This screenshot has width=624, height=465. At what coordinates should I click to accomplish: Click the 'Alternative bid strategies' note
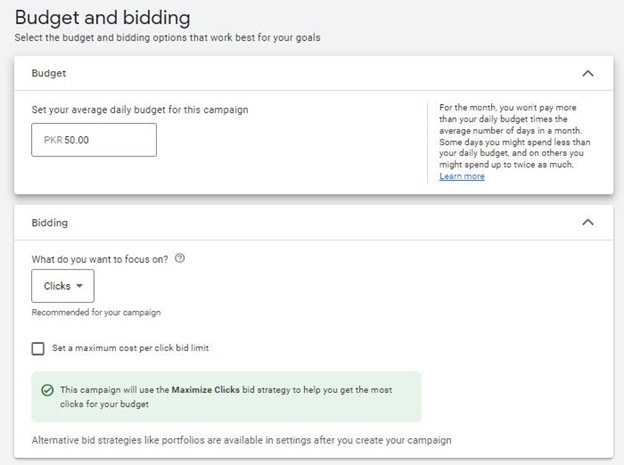point(241,440)
